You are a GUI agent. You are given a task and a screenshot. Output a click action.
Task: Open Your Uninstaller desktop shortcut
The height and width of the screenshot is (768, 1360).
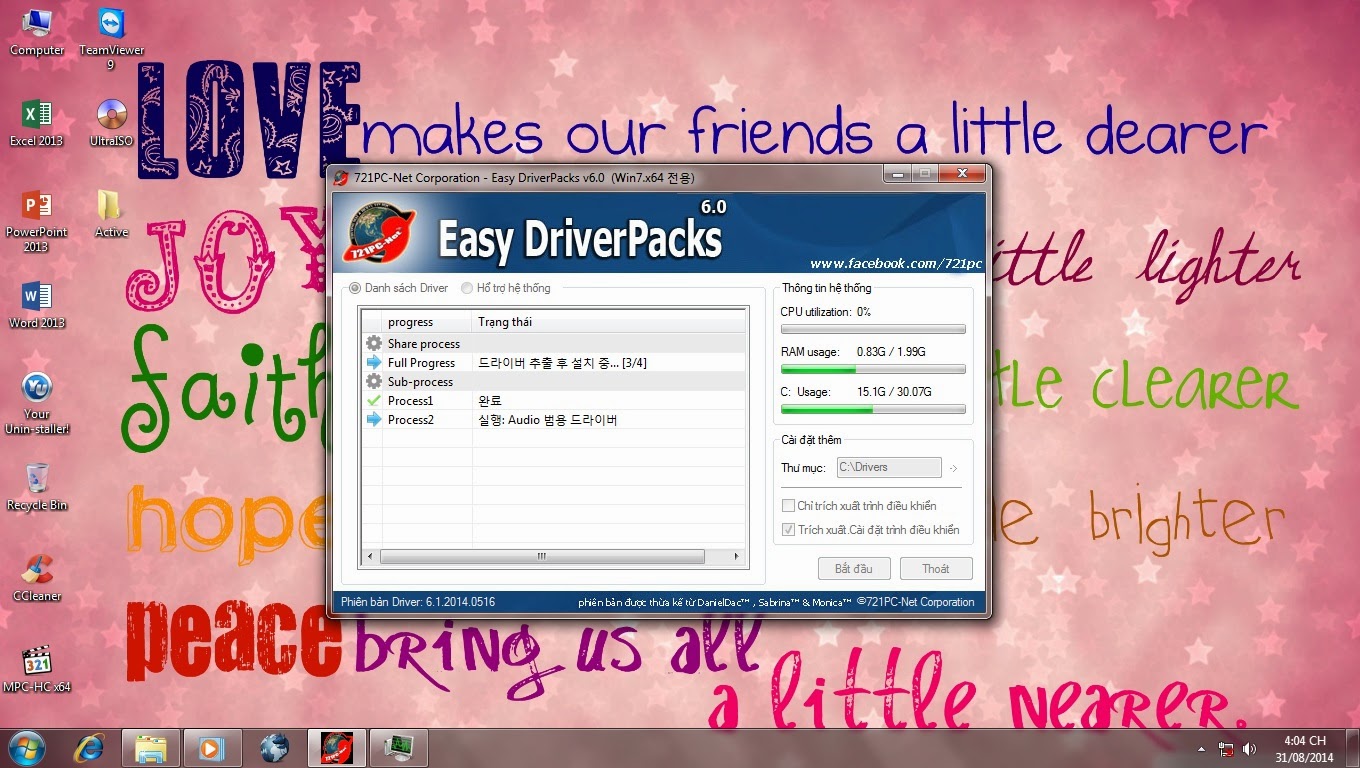coord(37,389)
